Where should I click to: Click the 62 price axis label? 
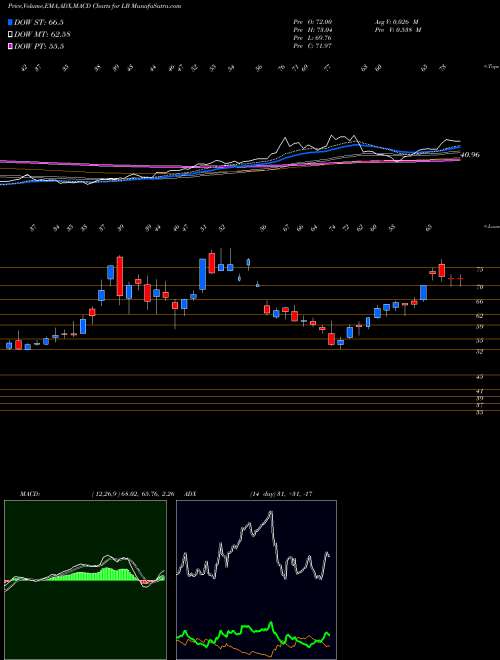click(480, 315)
